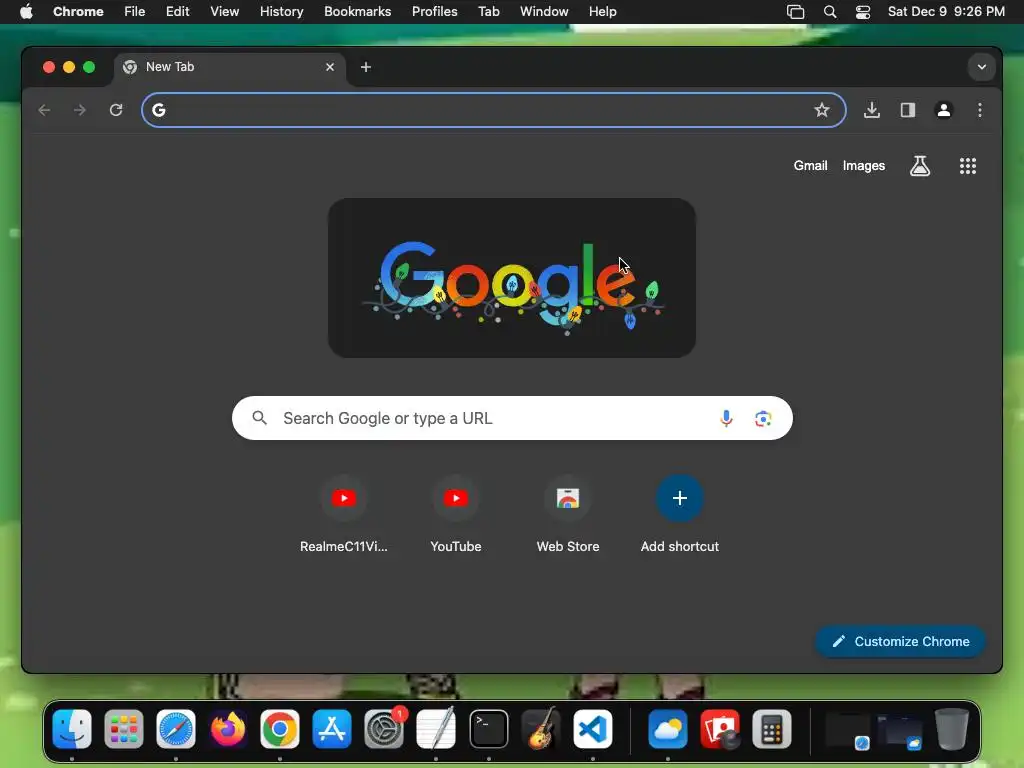
Task: Close the New Tab tab
Action: pos(330,67)
